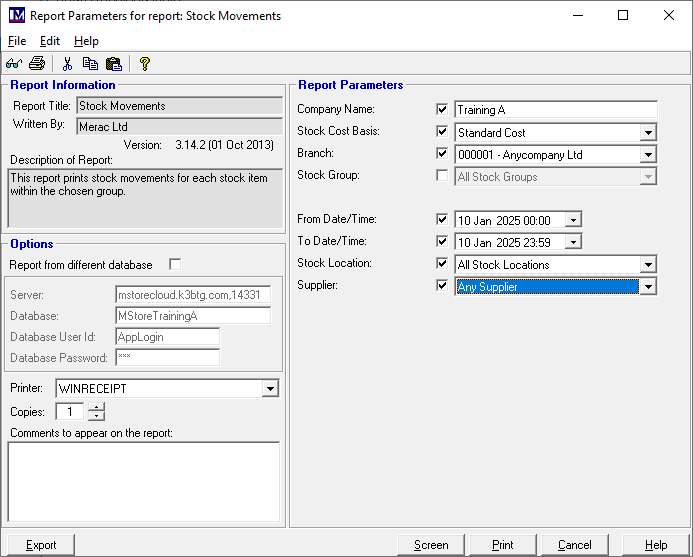Open the Edit menu
Image resolution: width=693 pixels, height=557 pixels.
50,41
